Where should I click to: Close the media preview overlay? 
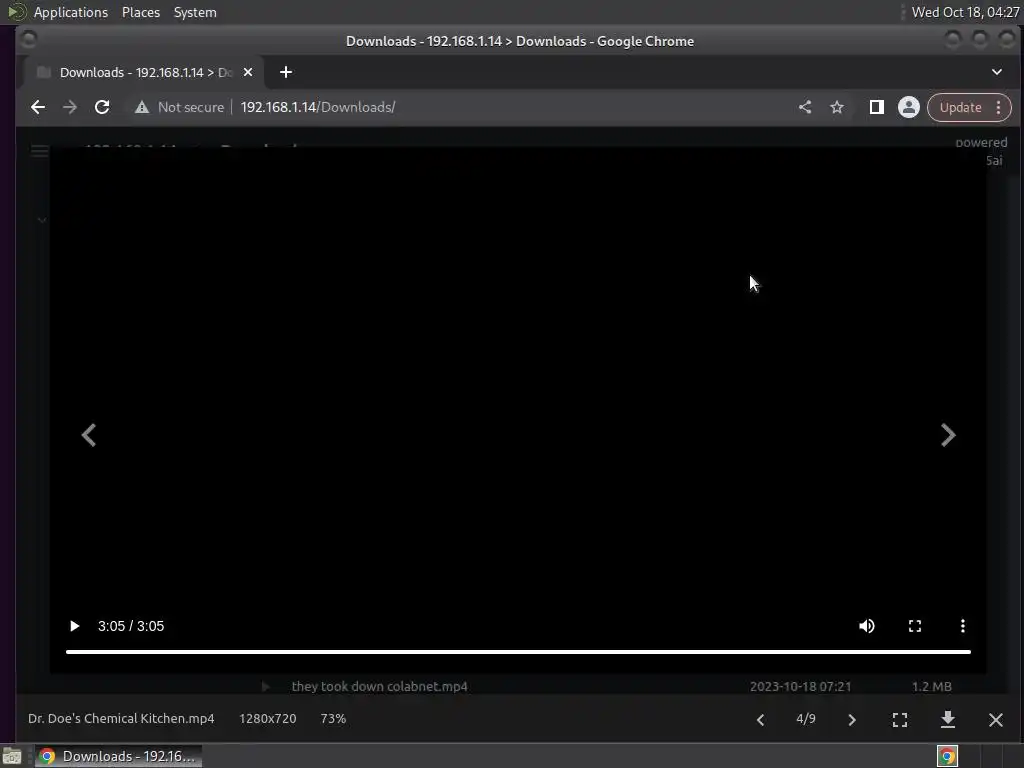click(x=996, y=720)
